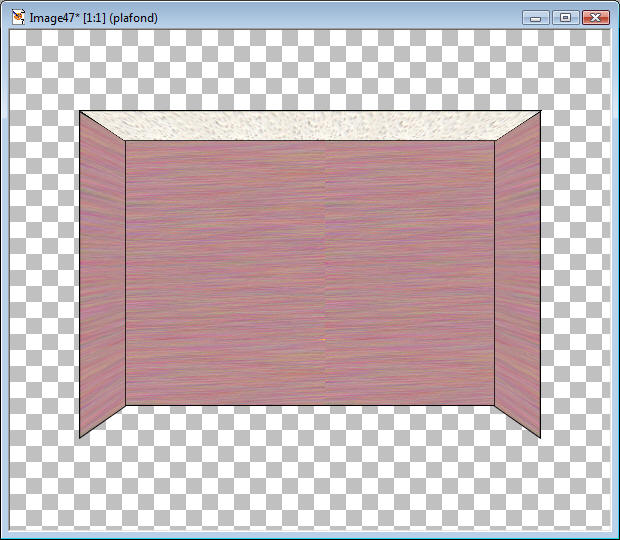Click the Image47* [1:1] (plafond) title text

93,18
